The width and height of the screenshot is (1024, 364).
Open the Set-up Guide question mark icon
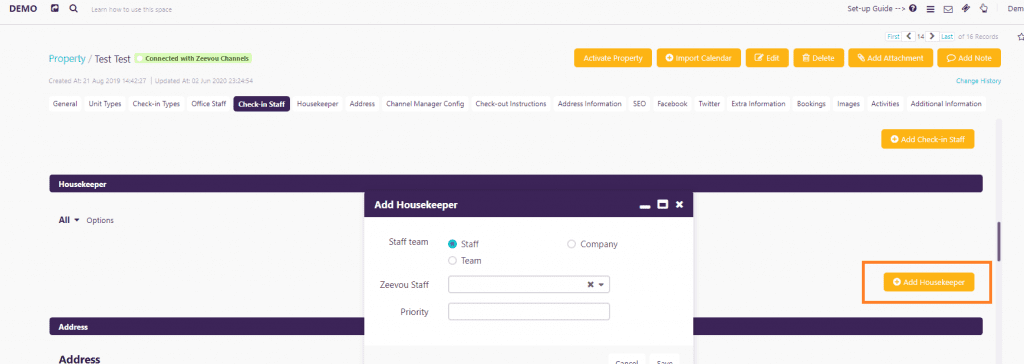[x=912, y=9]
